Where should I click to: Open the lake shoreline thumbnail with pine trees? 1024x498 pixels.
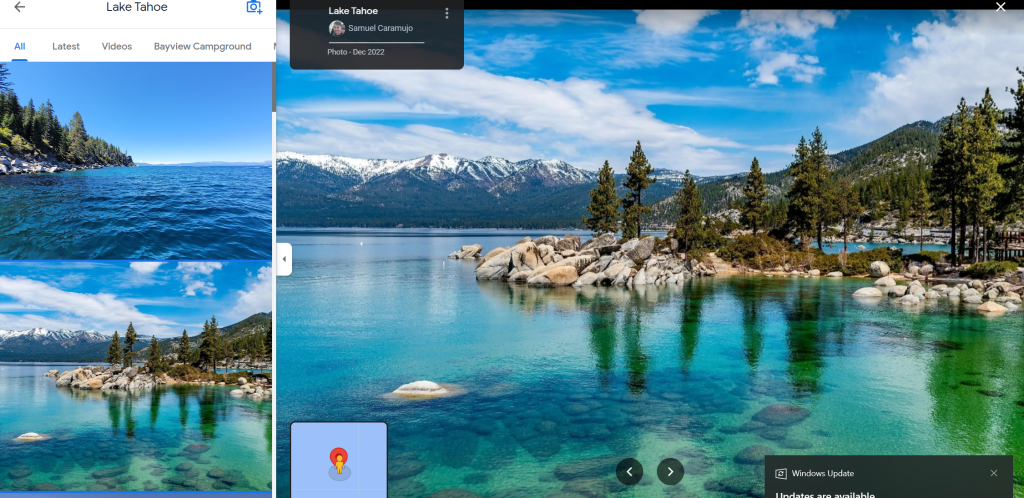click(x=135, y=161)
